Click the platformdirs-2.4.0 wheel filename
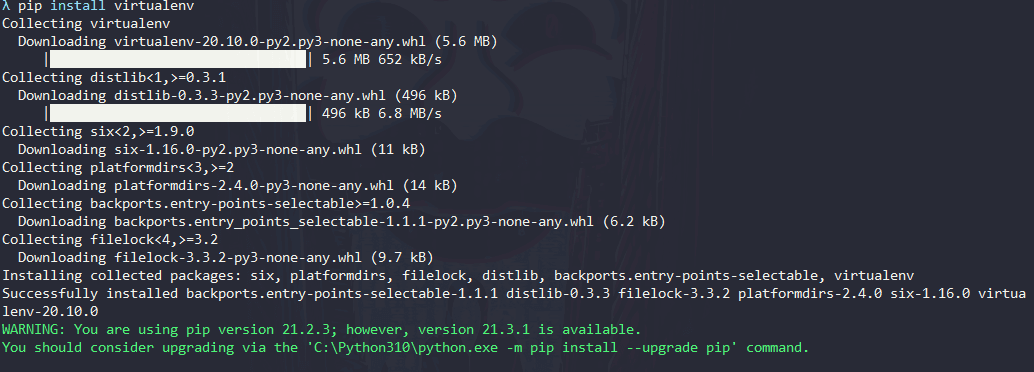Screen dimensions: 1034x372 click(x=254, y=185)
